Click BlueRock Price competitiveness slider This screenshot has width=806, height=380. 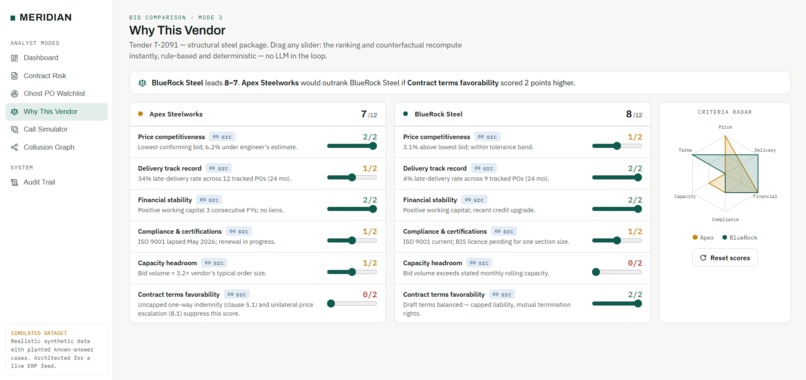point(617,146)
